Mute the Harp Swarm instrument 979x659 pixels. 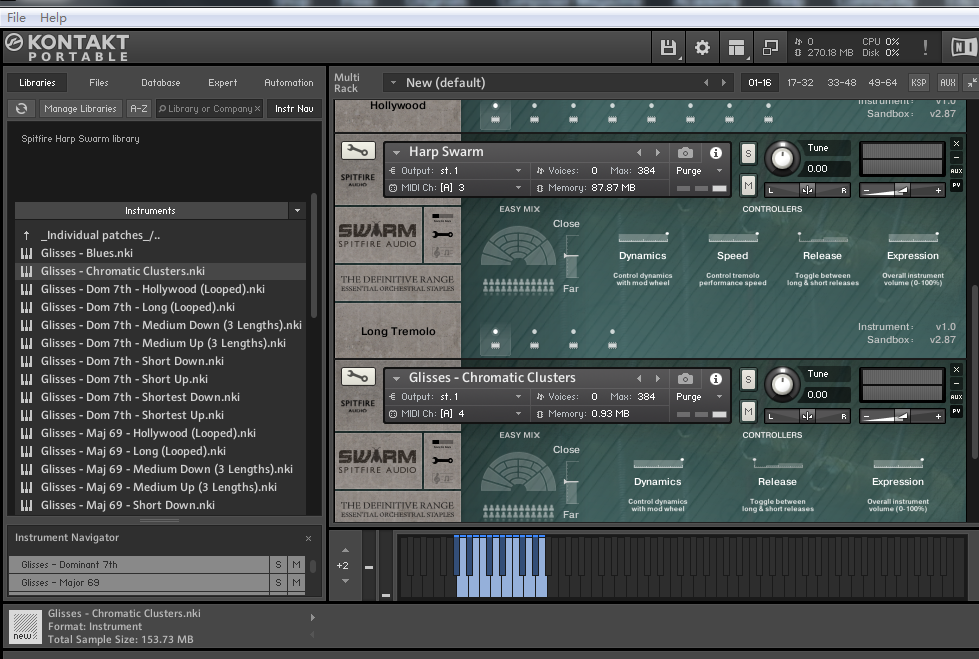[x=748, y=186]
